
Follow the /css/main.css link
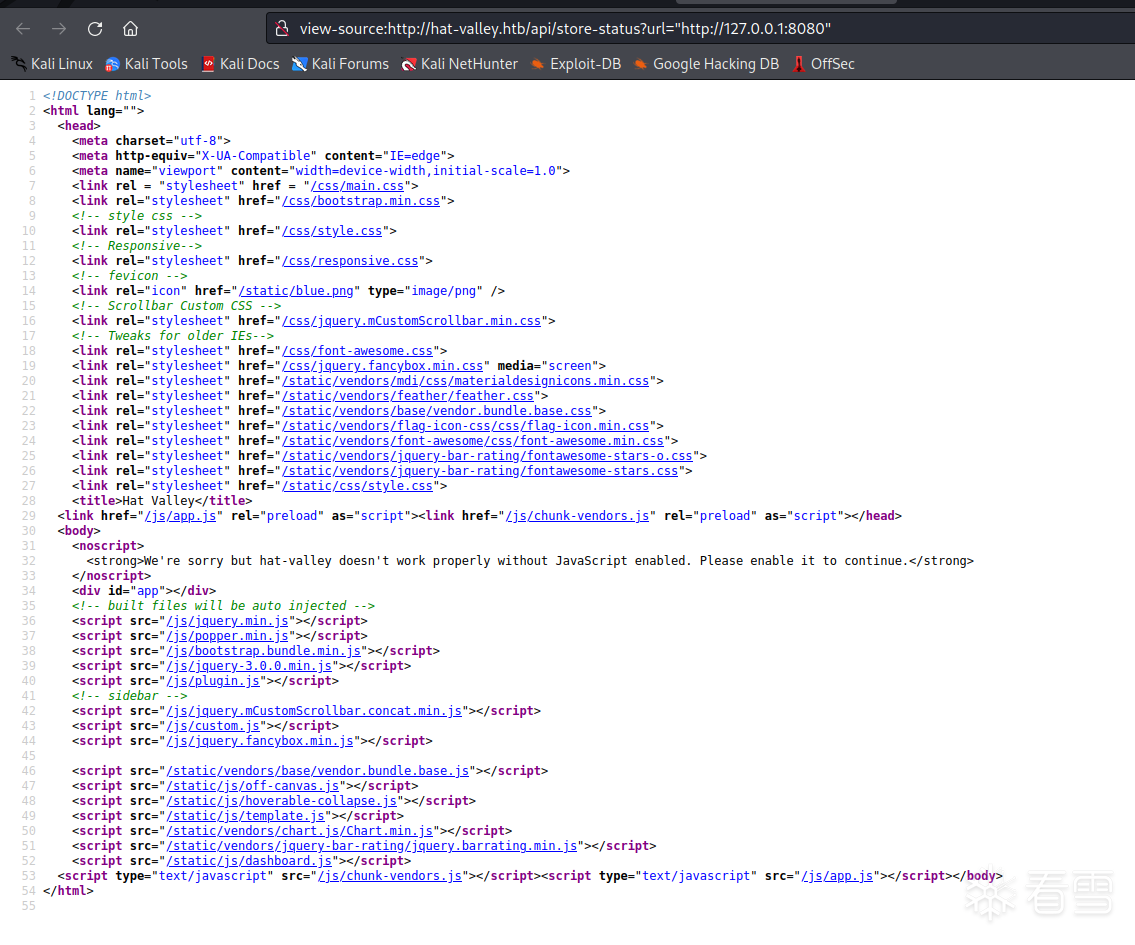click(357, 186)
